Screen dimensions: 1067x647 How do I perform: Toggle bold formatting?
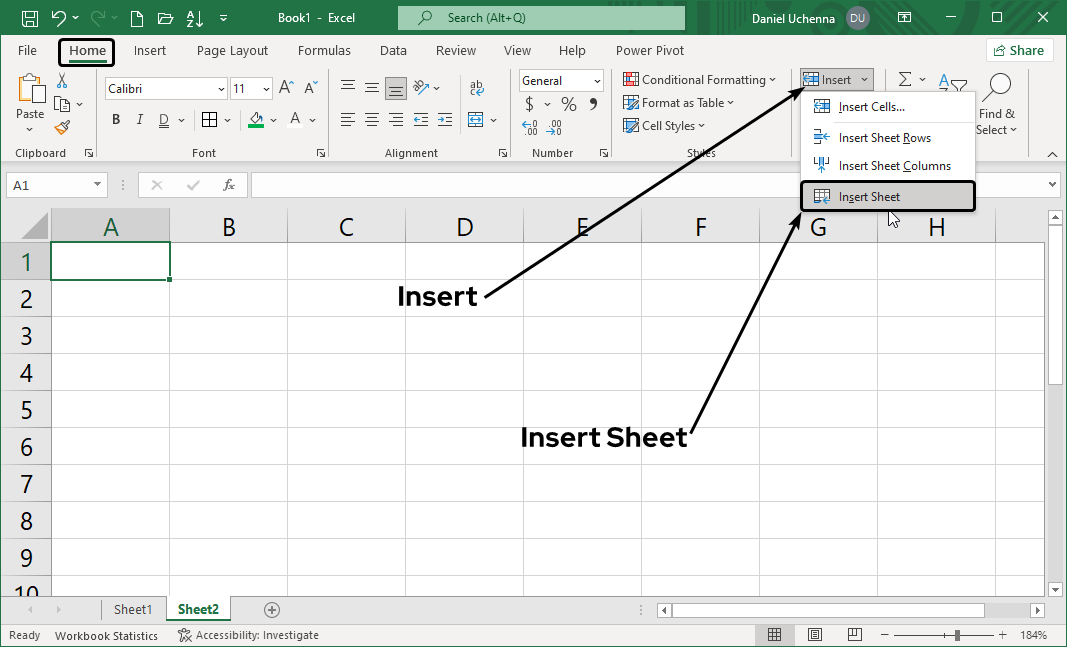click(x=116, y=119)
